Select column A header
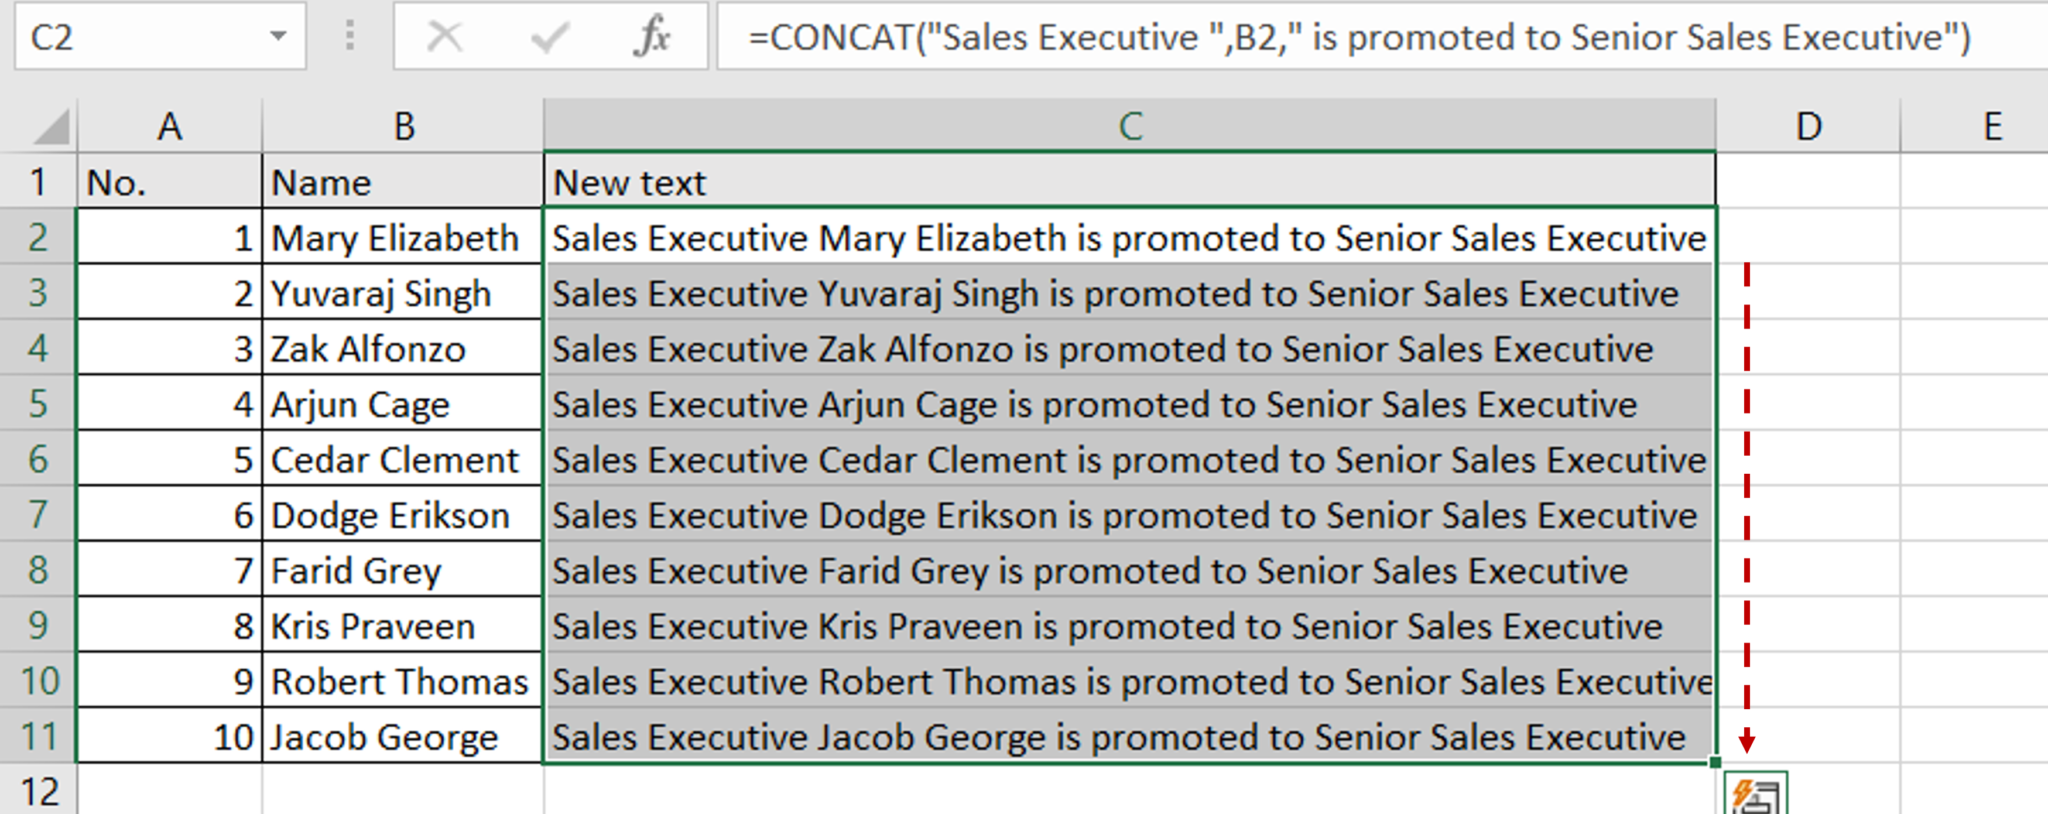2048x814 pixels. [170, 125]
